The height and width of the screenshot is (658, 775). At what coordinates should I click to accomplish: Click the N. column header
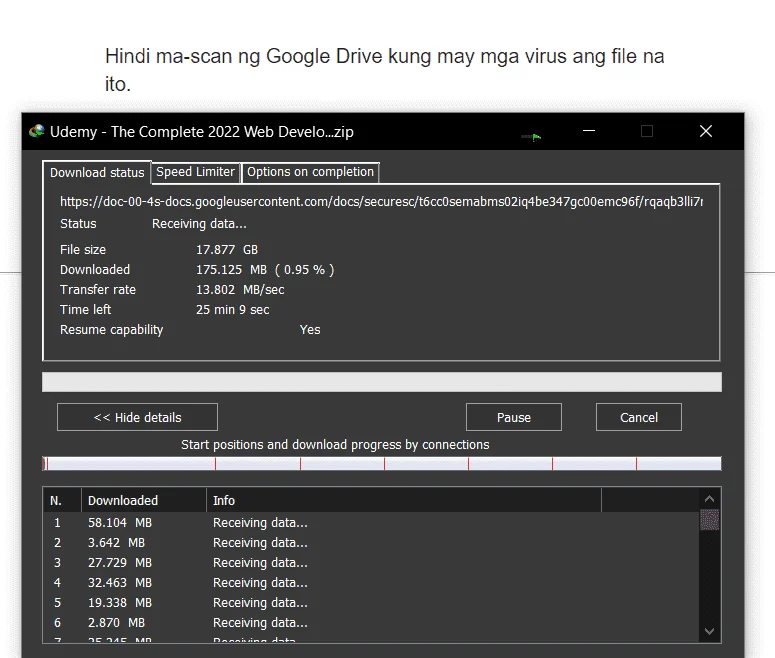[62, 500]
